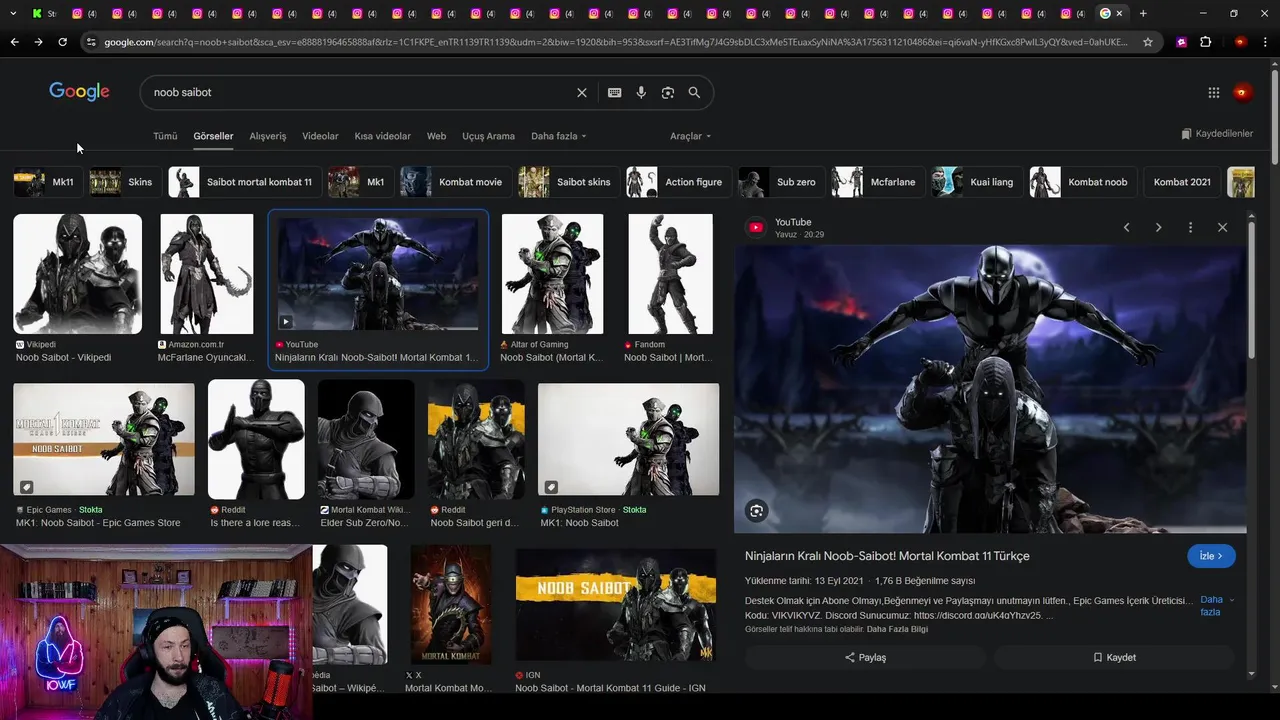Open the IGN Mortal Kombat 11 Guide image
This screenshot has height=720, width=1280.
tap(615, 606)
